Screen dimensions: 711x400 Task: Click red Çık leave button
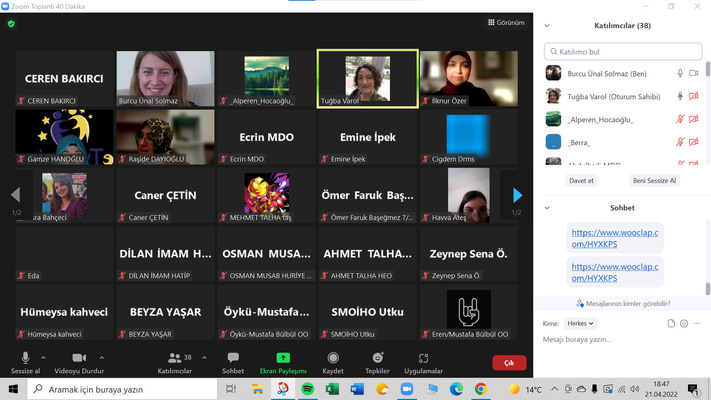pos(509,363)
